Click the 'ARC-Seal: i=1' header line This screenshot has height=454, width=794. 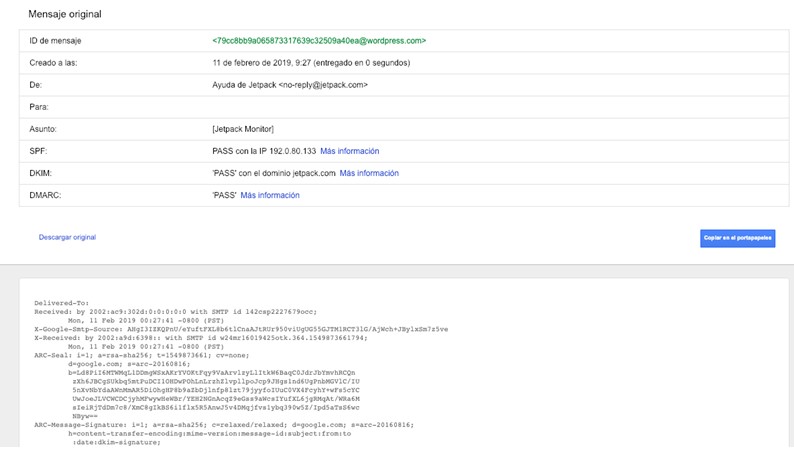(x=142, y=355)
